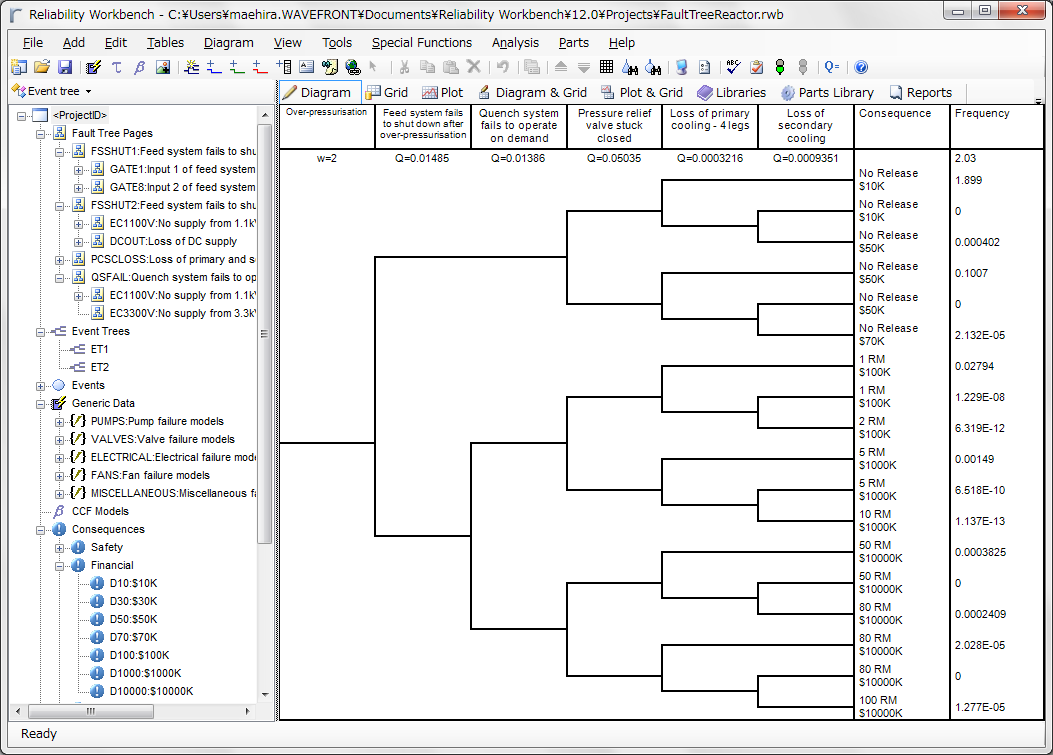Click the tree panel vertical scrollbar thumb
This screenshot has height=755, width=1053.
tap(265, 334)
